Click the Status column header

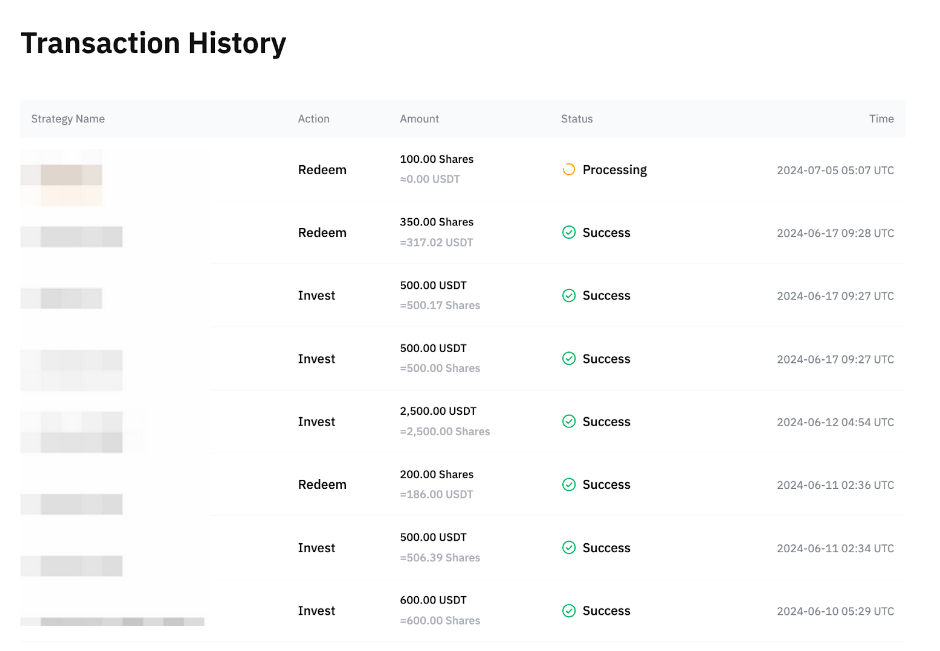[576, 119]
